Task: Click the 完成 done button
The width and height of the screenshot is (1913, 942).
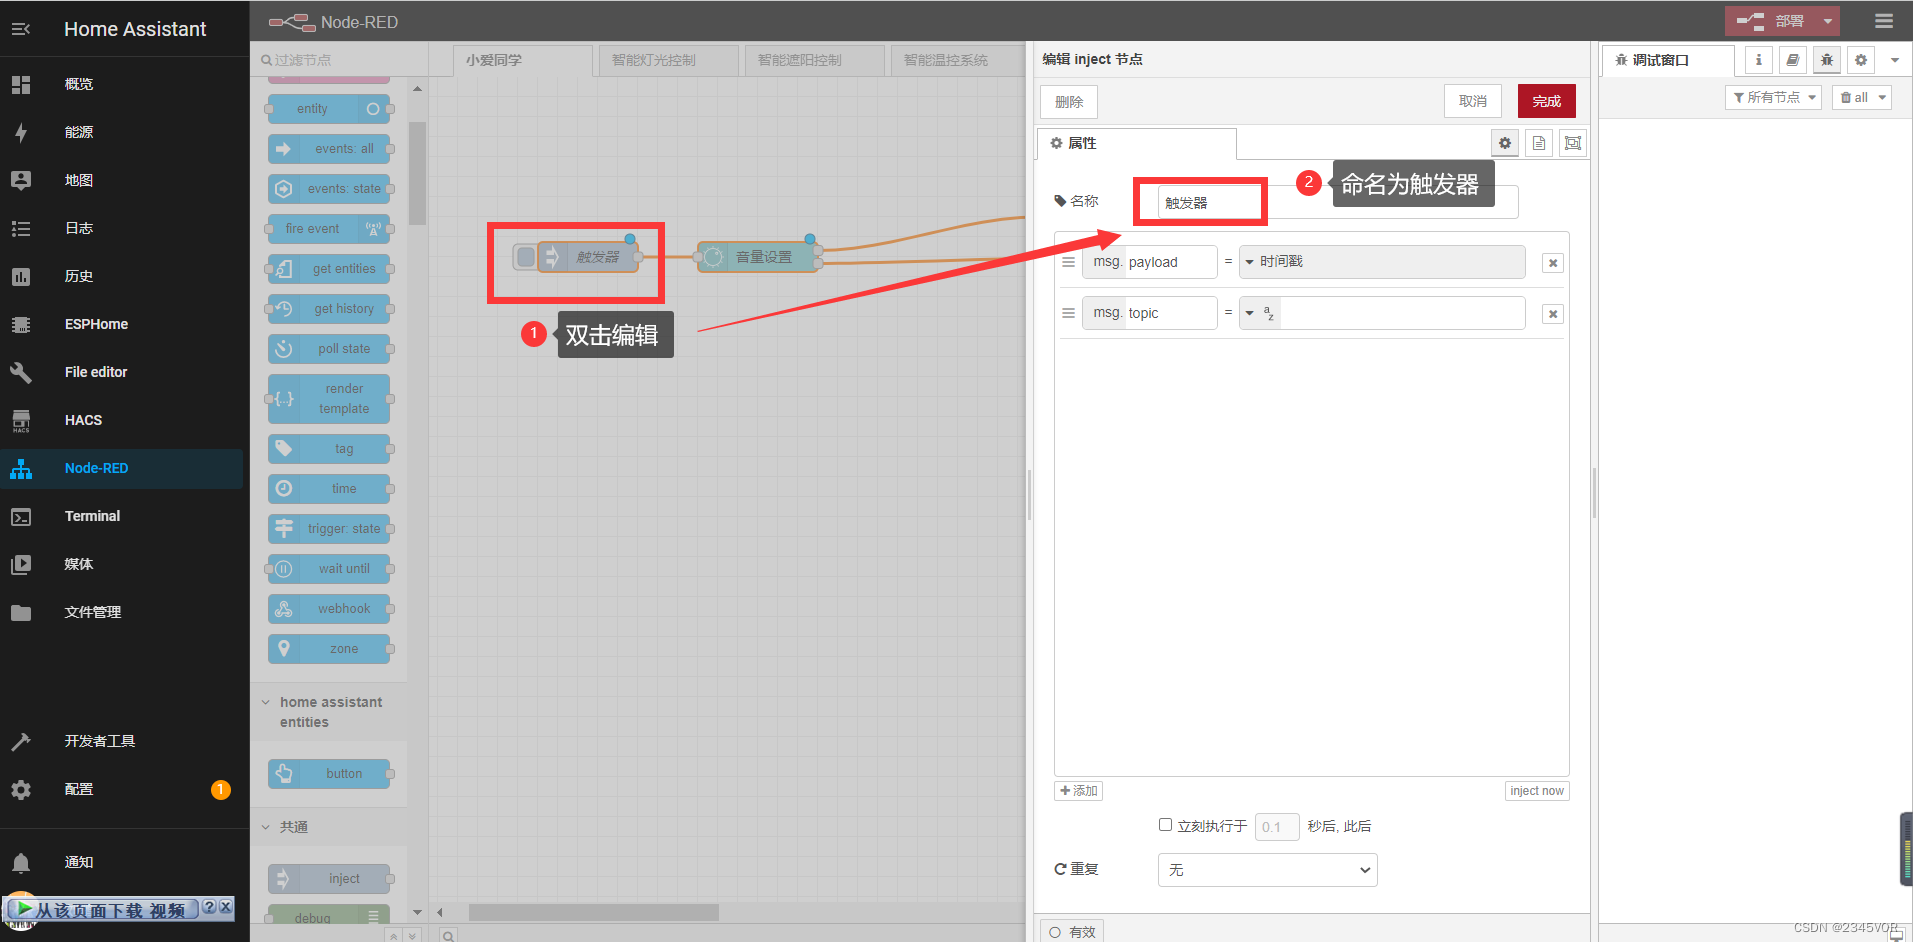Action: [1547, 101]
